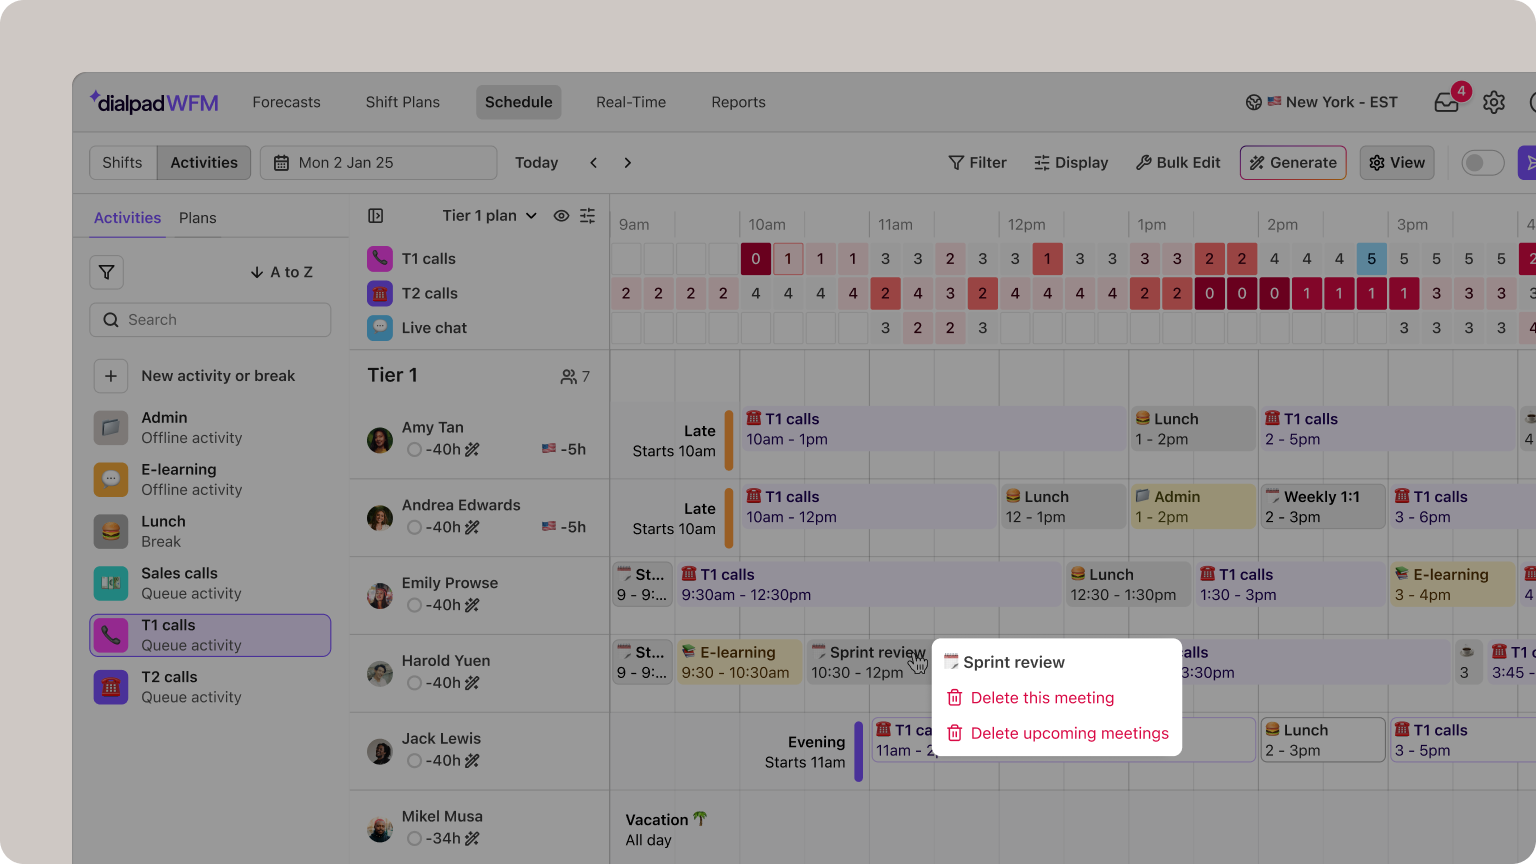
Task: Click the Filter button
Action: coord(977,163)
